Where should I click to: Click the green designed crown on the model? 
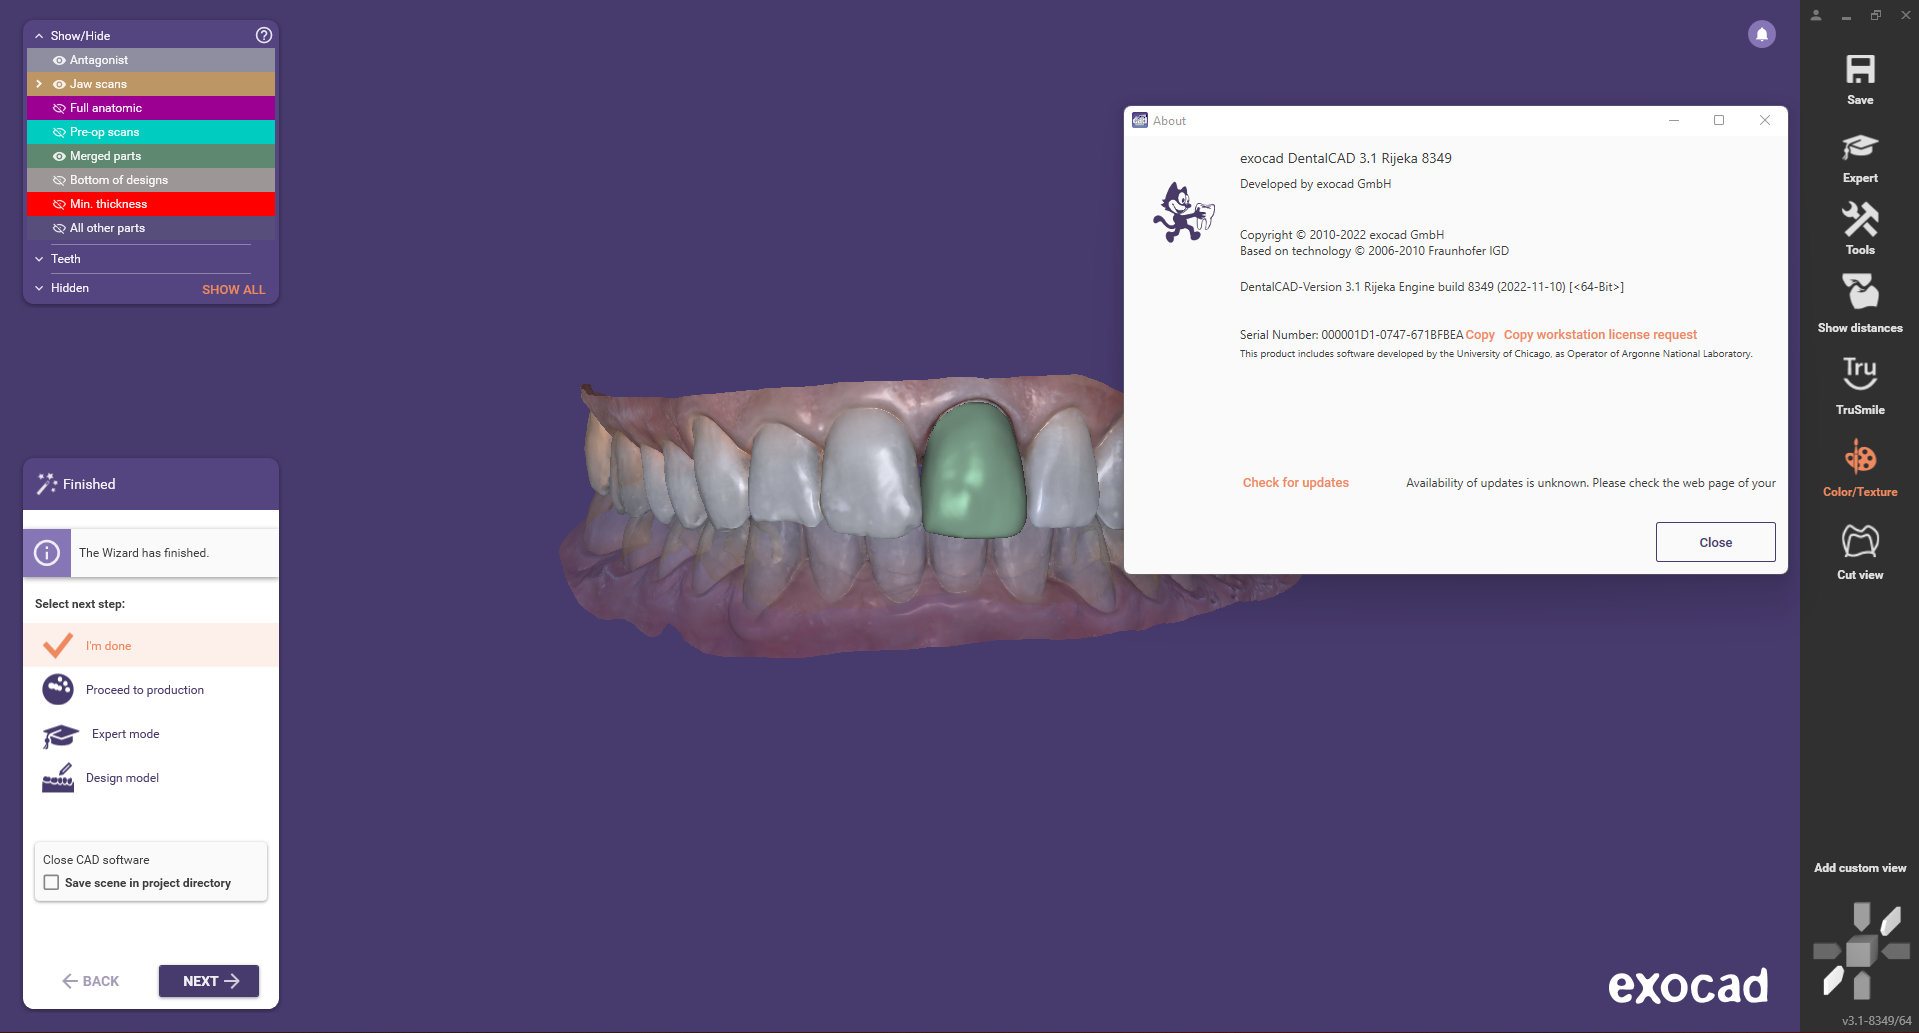[x=973, y=470]
